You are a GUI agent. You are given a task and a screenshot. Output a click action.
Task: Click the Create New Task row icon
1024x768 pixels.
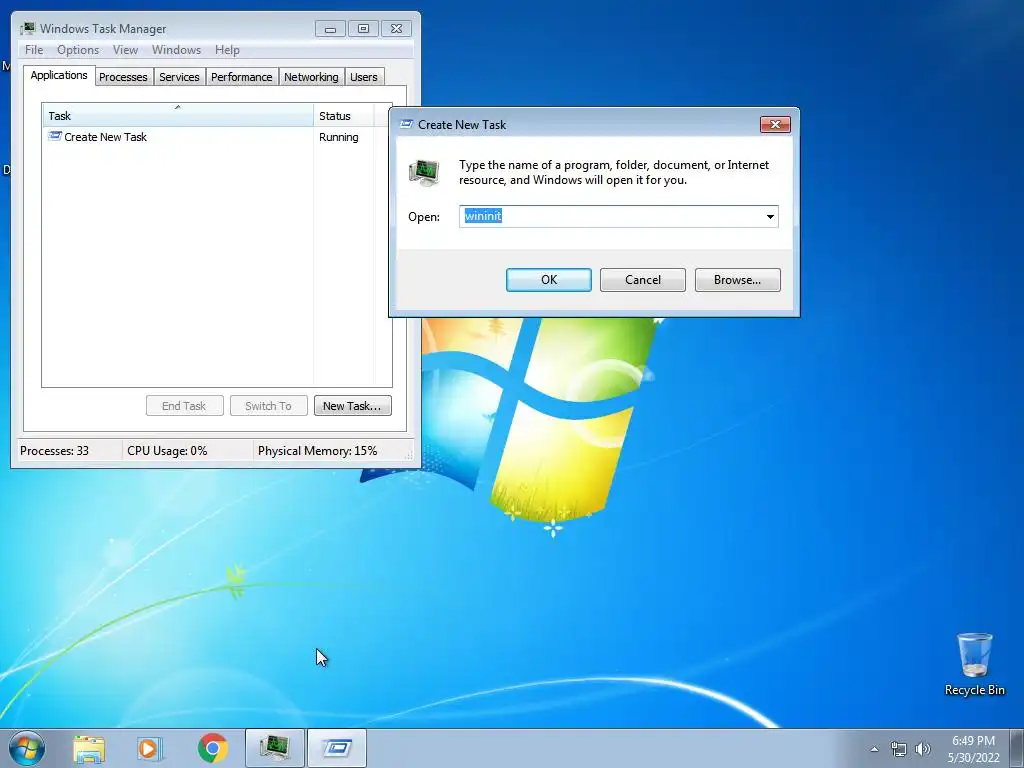coord(55,136)
